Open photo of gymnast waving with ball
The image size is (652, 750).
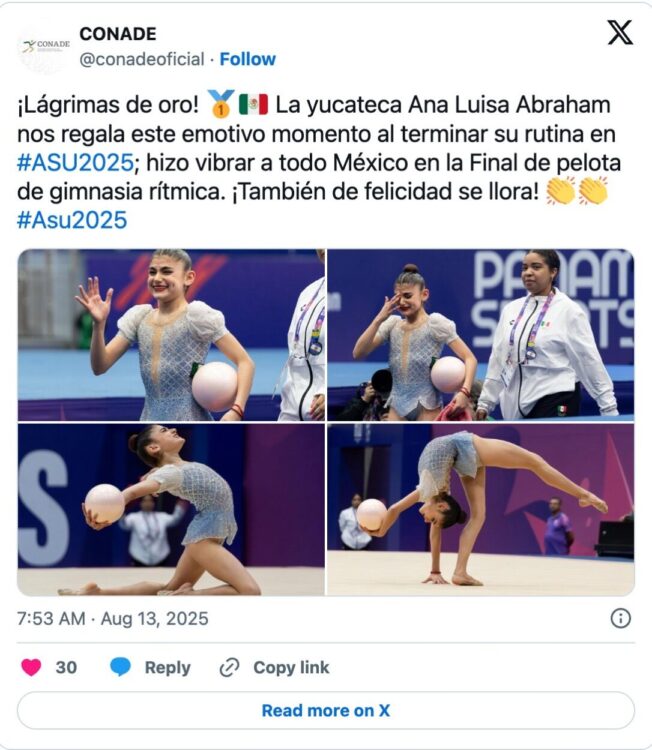click(x=171, y=335)
